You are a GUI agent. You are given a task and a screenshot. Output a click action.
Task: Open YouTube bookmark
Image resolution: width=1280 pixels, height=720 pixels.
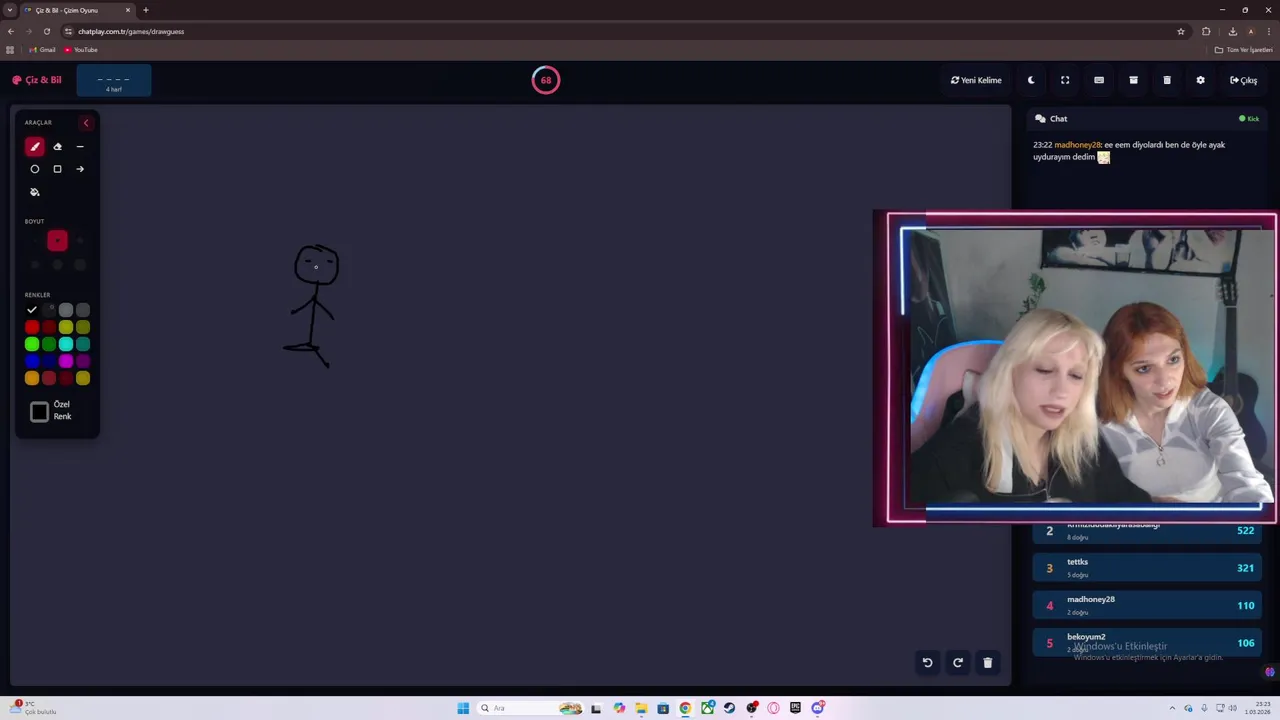pyautogui.click(x=81, y=50)
